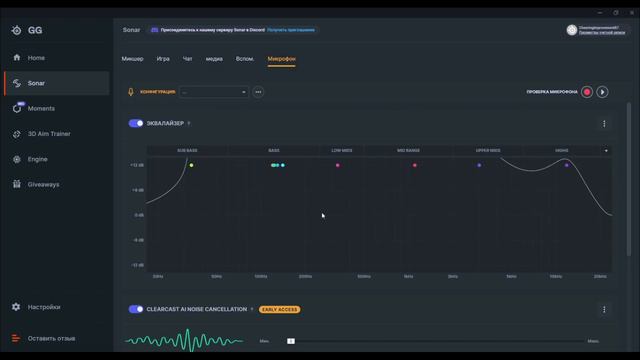640x360 pixels.
Task: Click the Early Access badge
Action: pos(280,310)
